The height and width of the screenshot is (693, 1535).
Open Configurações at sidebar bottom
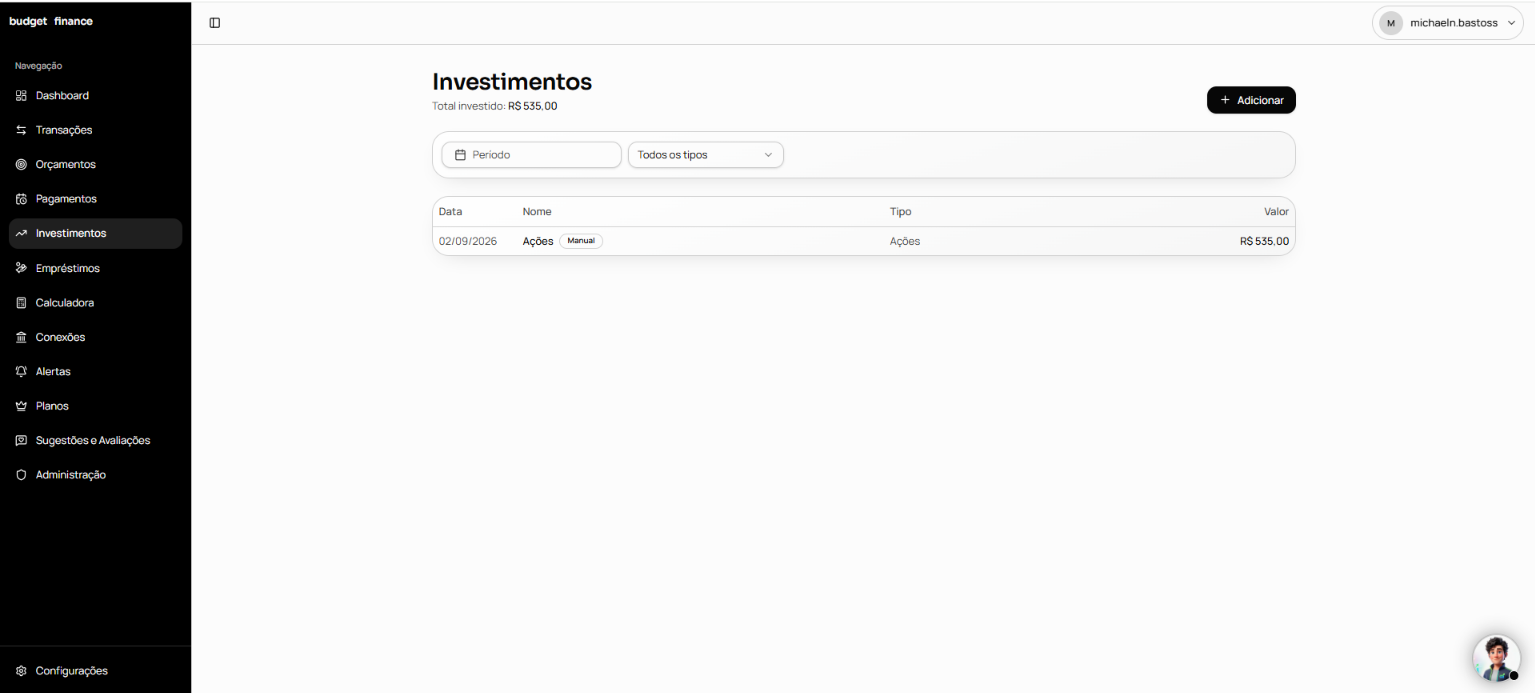[x=96, y=671]
